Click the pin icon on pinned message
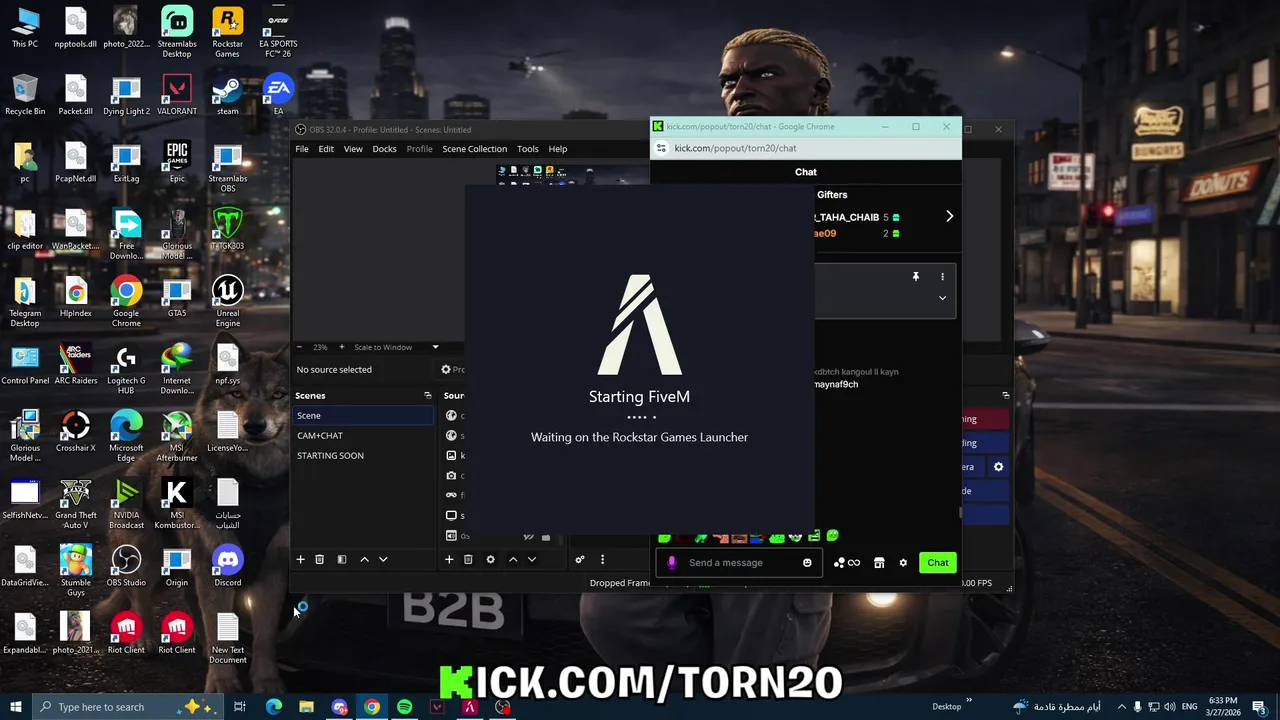1280x720 pixels. 915,277
